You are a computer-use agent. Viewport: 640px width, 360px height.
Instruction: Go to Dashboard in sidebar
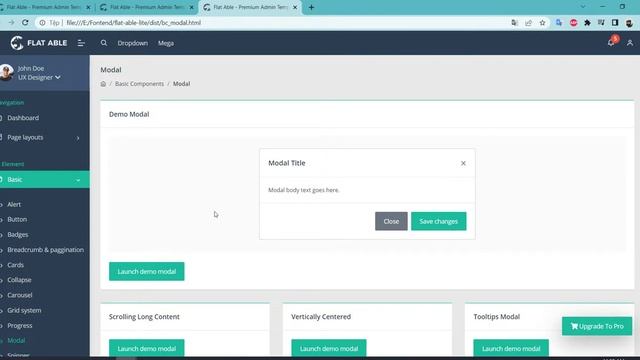pyautogui.click(x=23, y=118)
